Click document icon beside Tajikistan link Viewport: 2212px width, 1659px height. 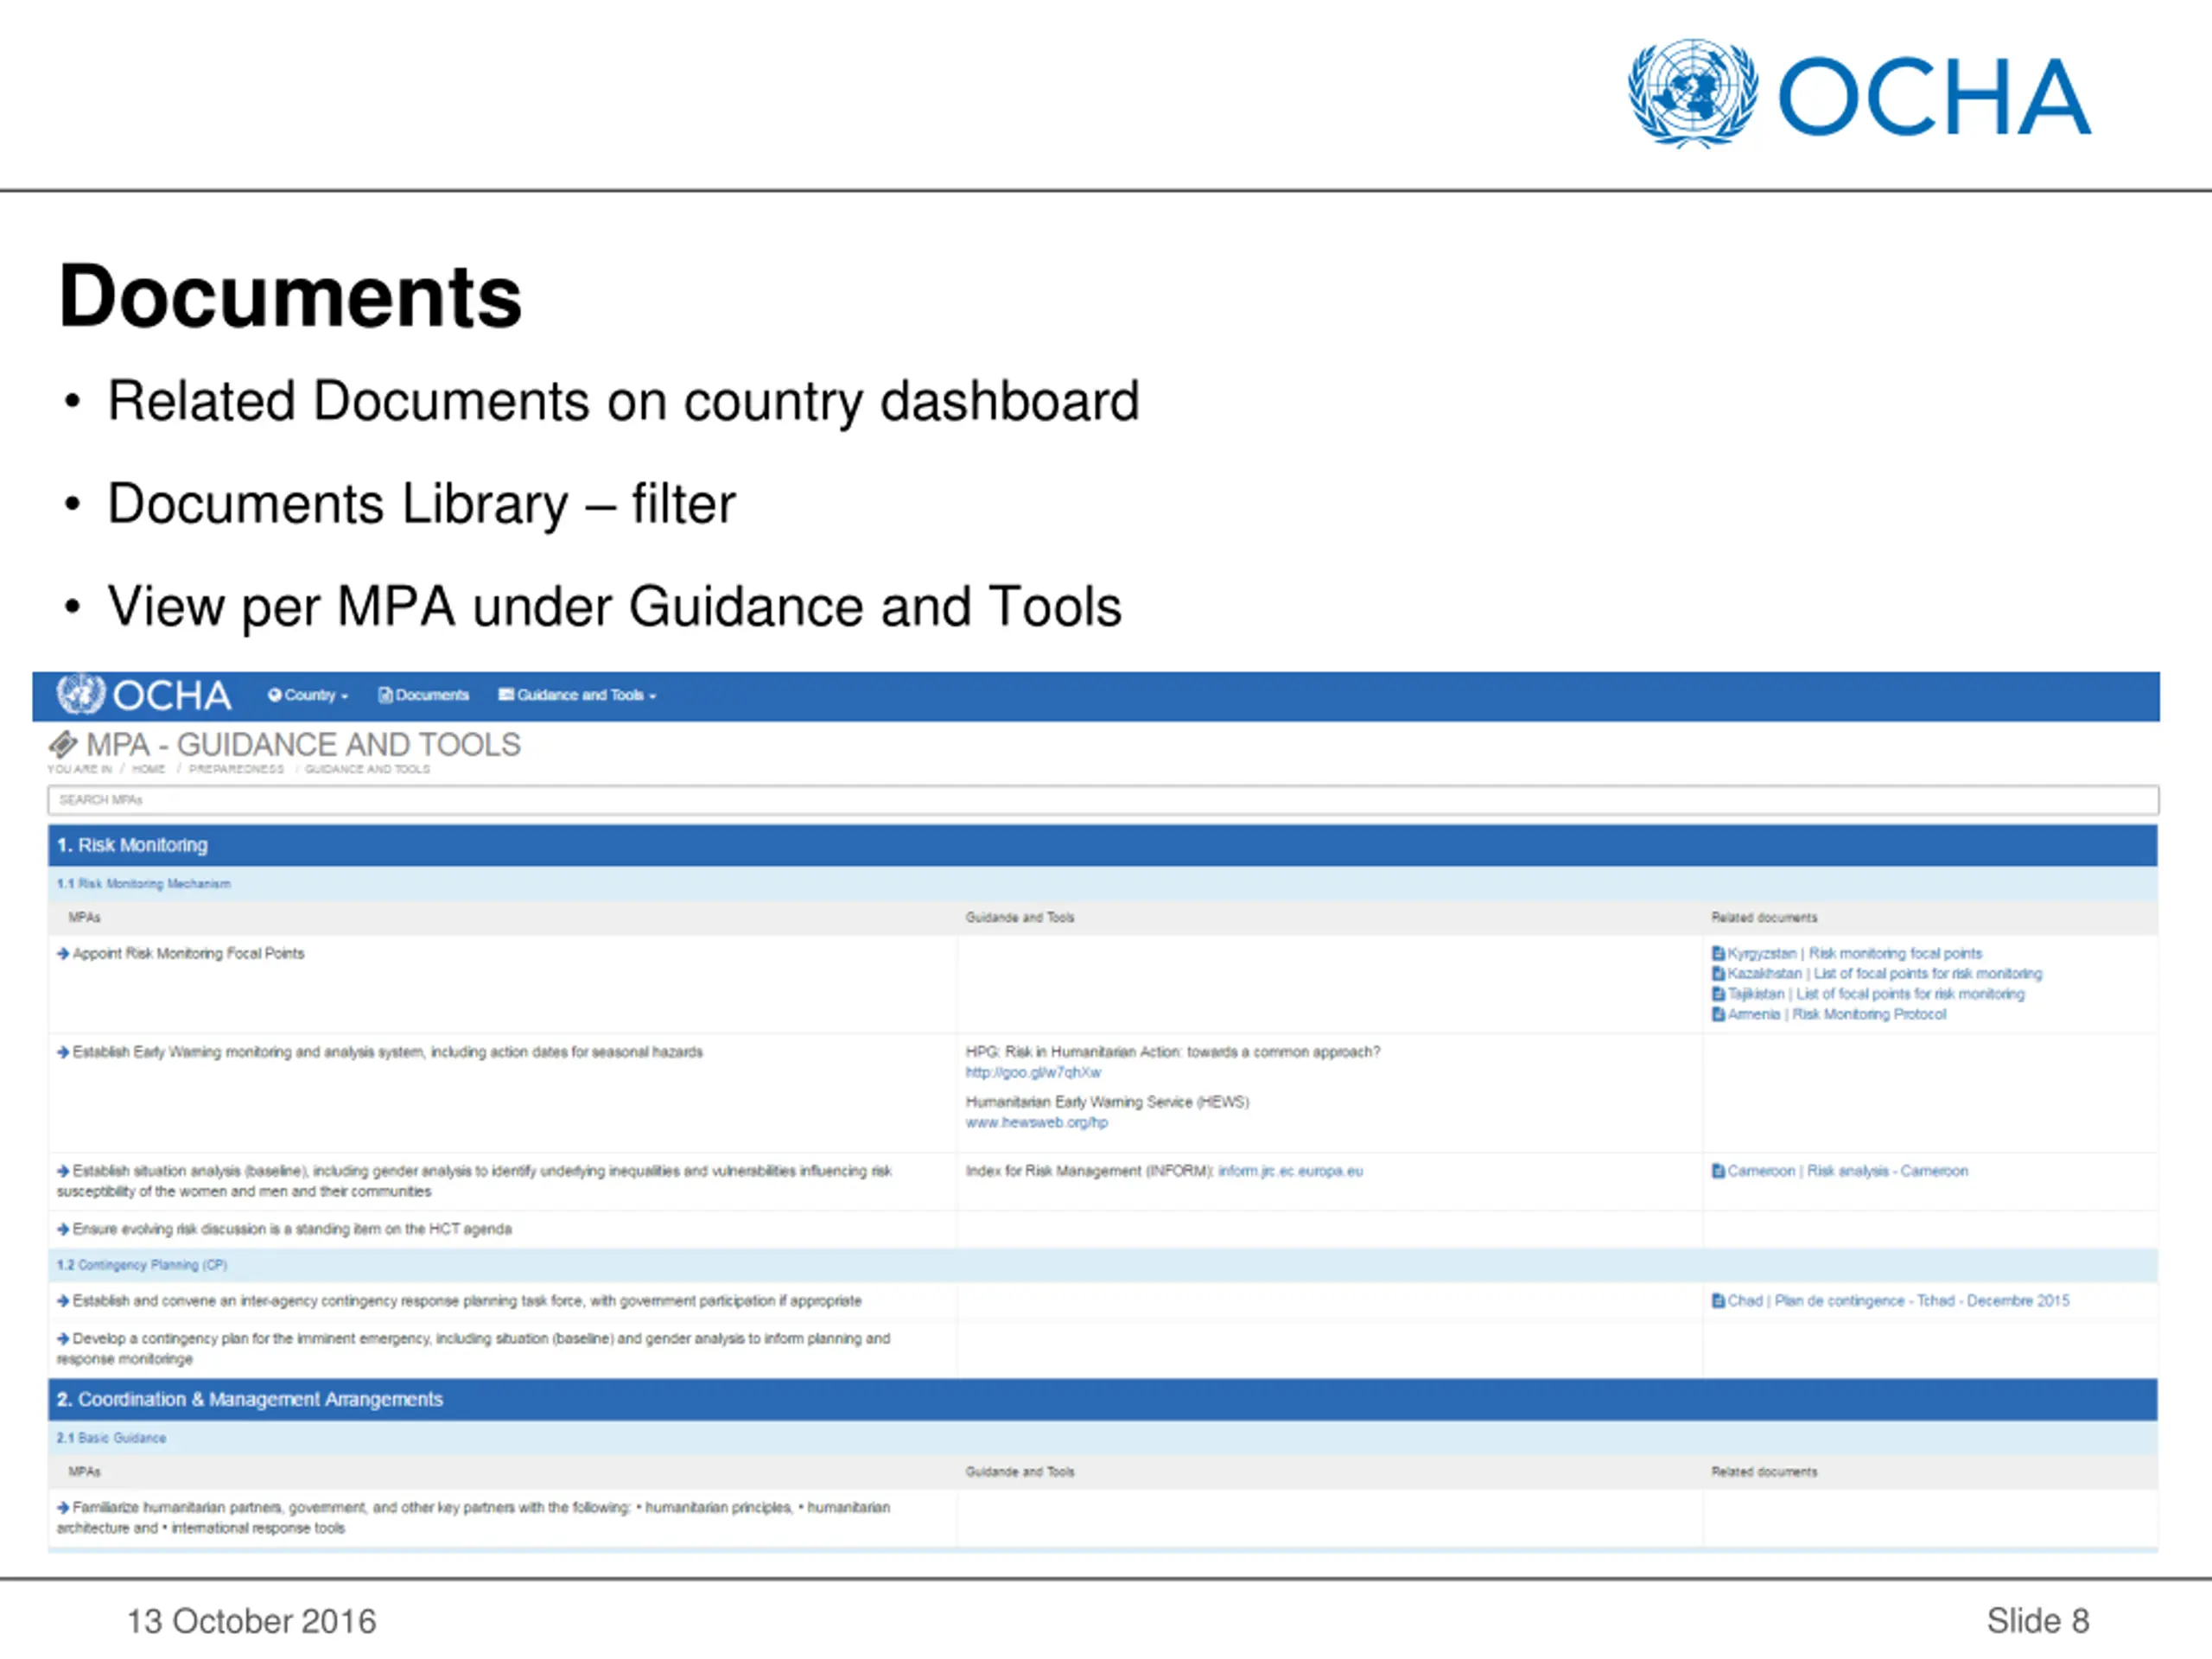1718,994
